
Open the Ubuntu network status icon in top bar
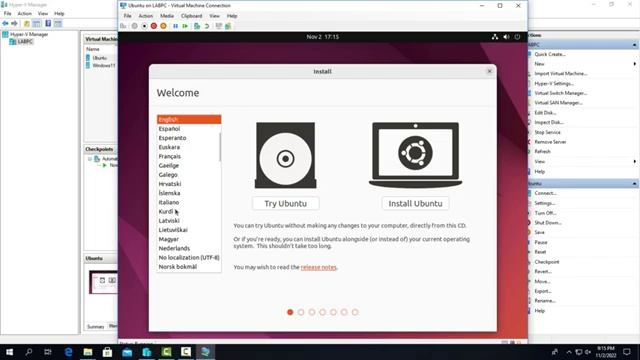(x=495, y=37)
